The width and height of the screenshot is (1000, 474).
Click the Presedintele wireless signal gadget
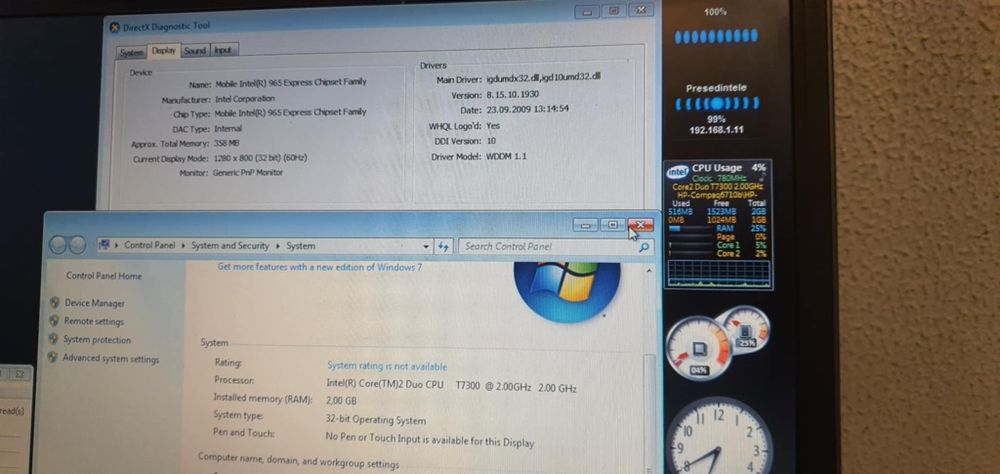coord(717,103)
